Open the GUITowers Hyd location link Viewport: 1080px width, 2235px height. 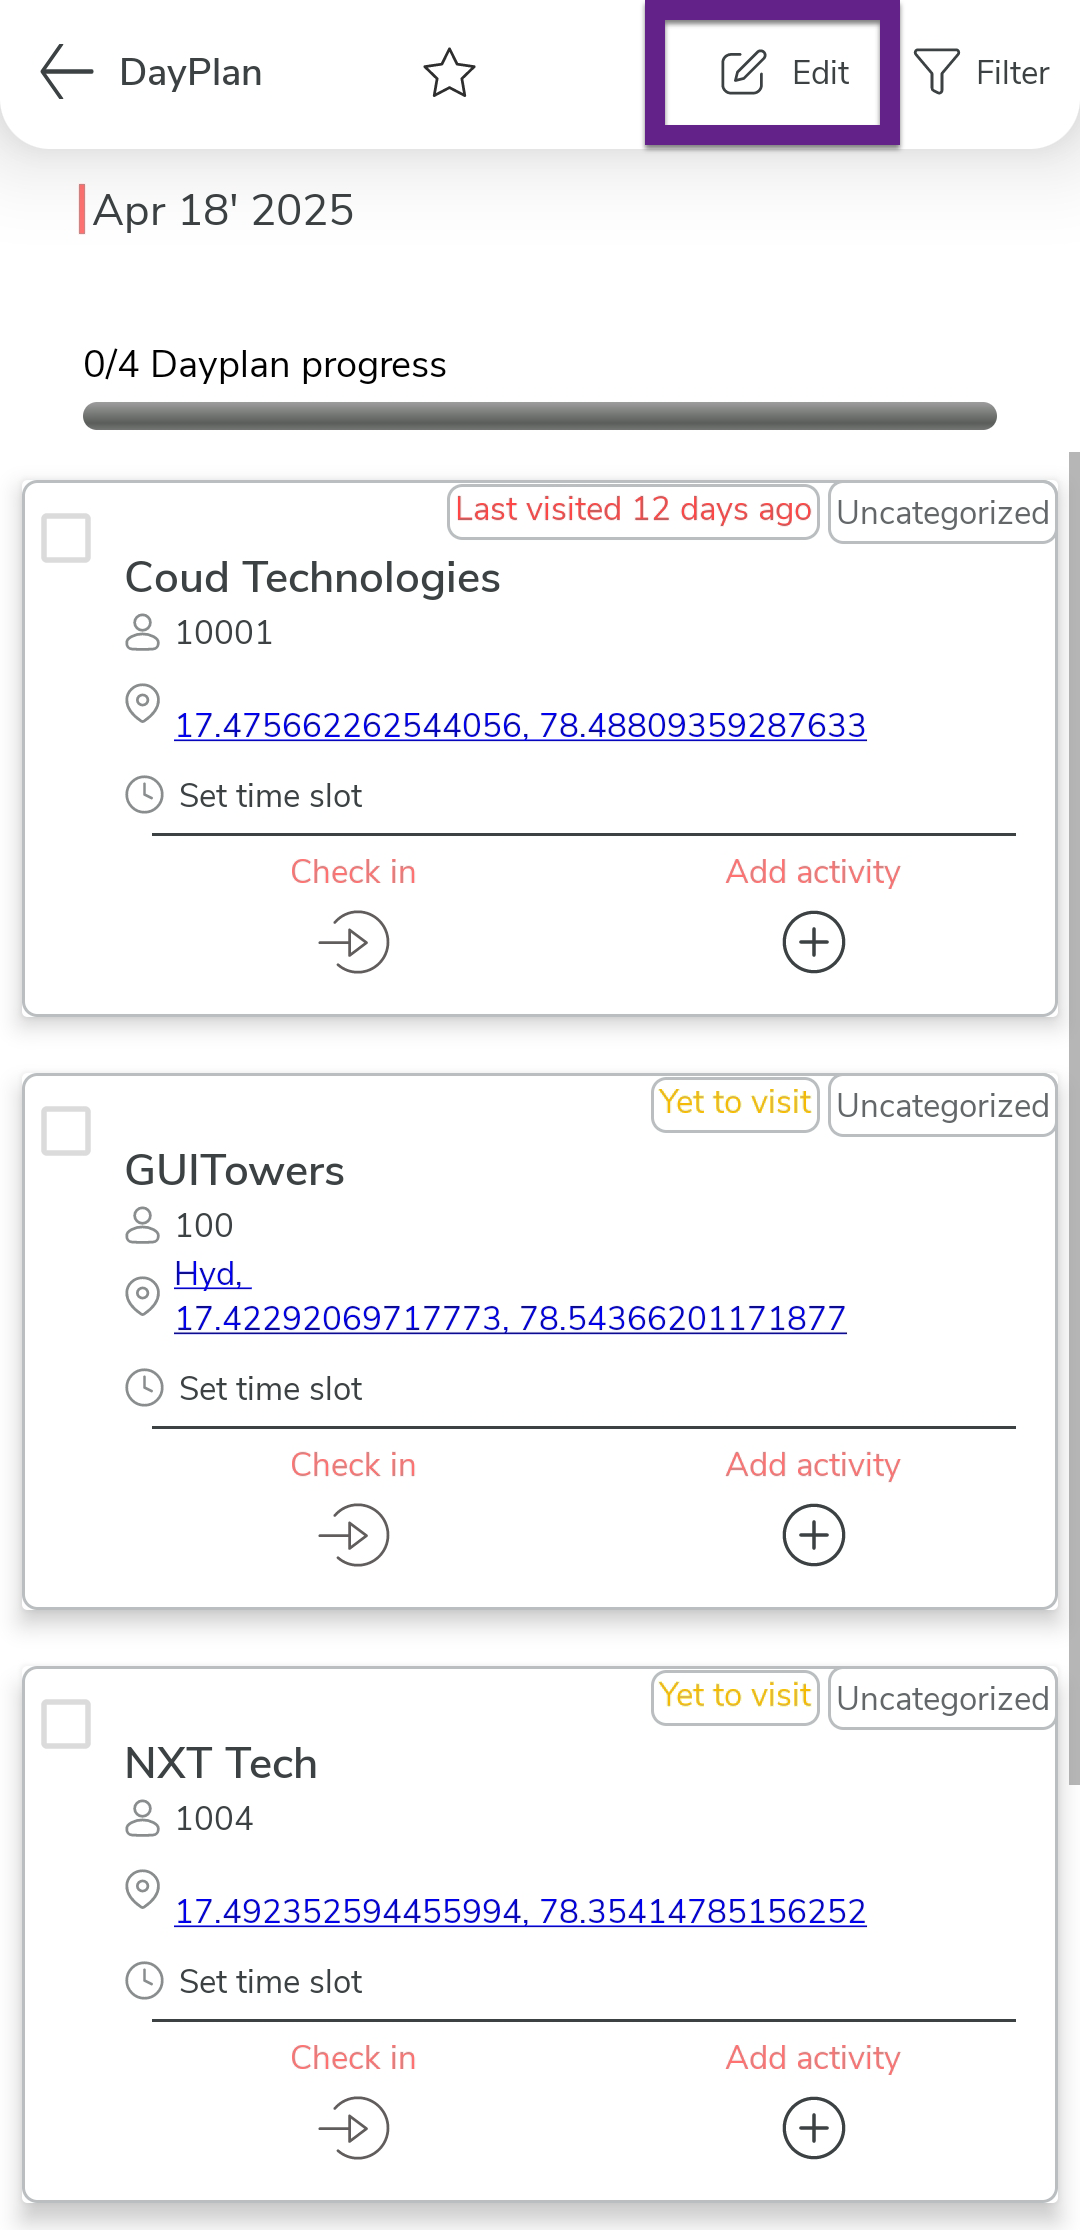210,1274
